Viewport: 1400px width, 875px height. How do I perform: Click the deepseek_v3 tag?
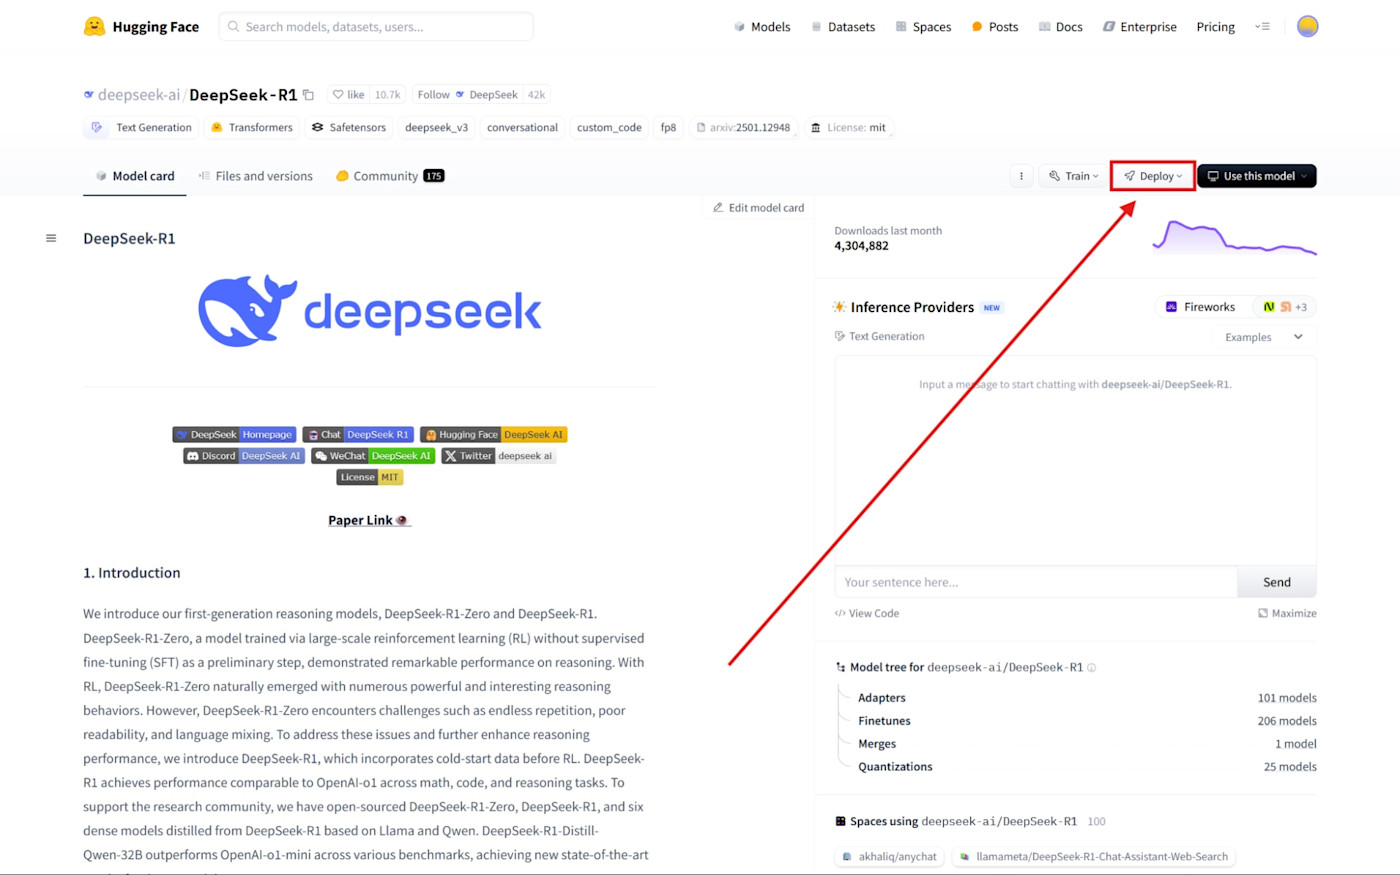(x=436, y=128)
